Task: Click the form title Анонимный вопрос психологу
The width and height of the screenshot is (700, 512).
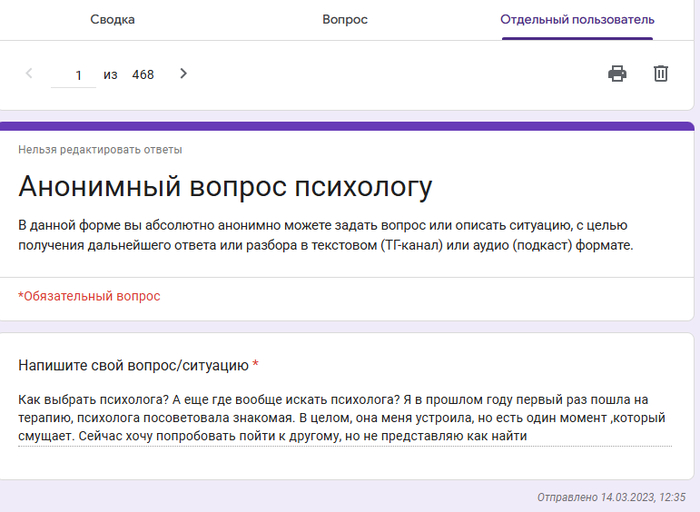Action: [225, 186]
